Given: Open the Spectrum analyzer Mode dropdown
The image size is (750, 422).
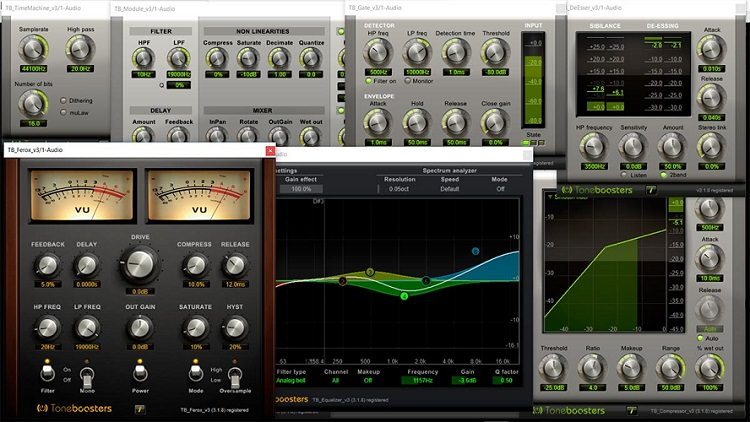Looking at the screenshot, I should [x=499, y=188].
